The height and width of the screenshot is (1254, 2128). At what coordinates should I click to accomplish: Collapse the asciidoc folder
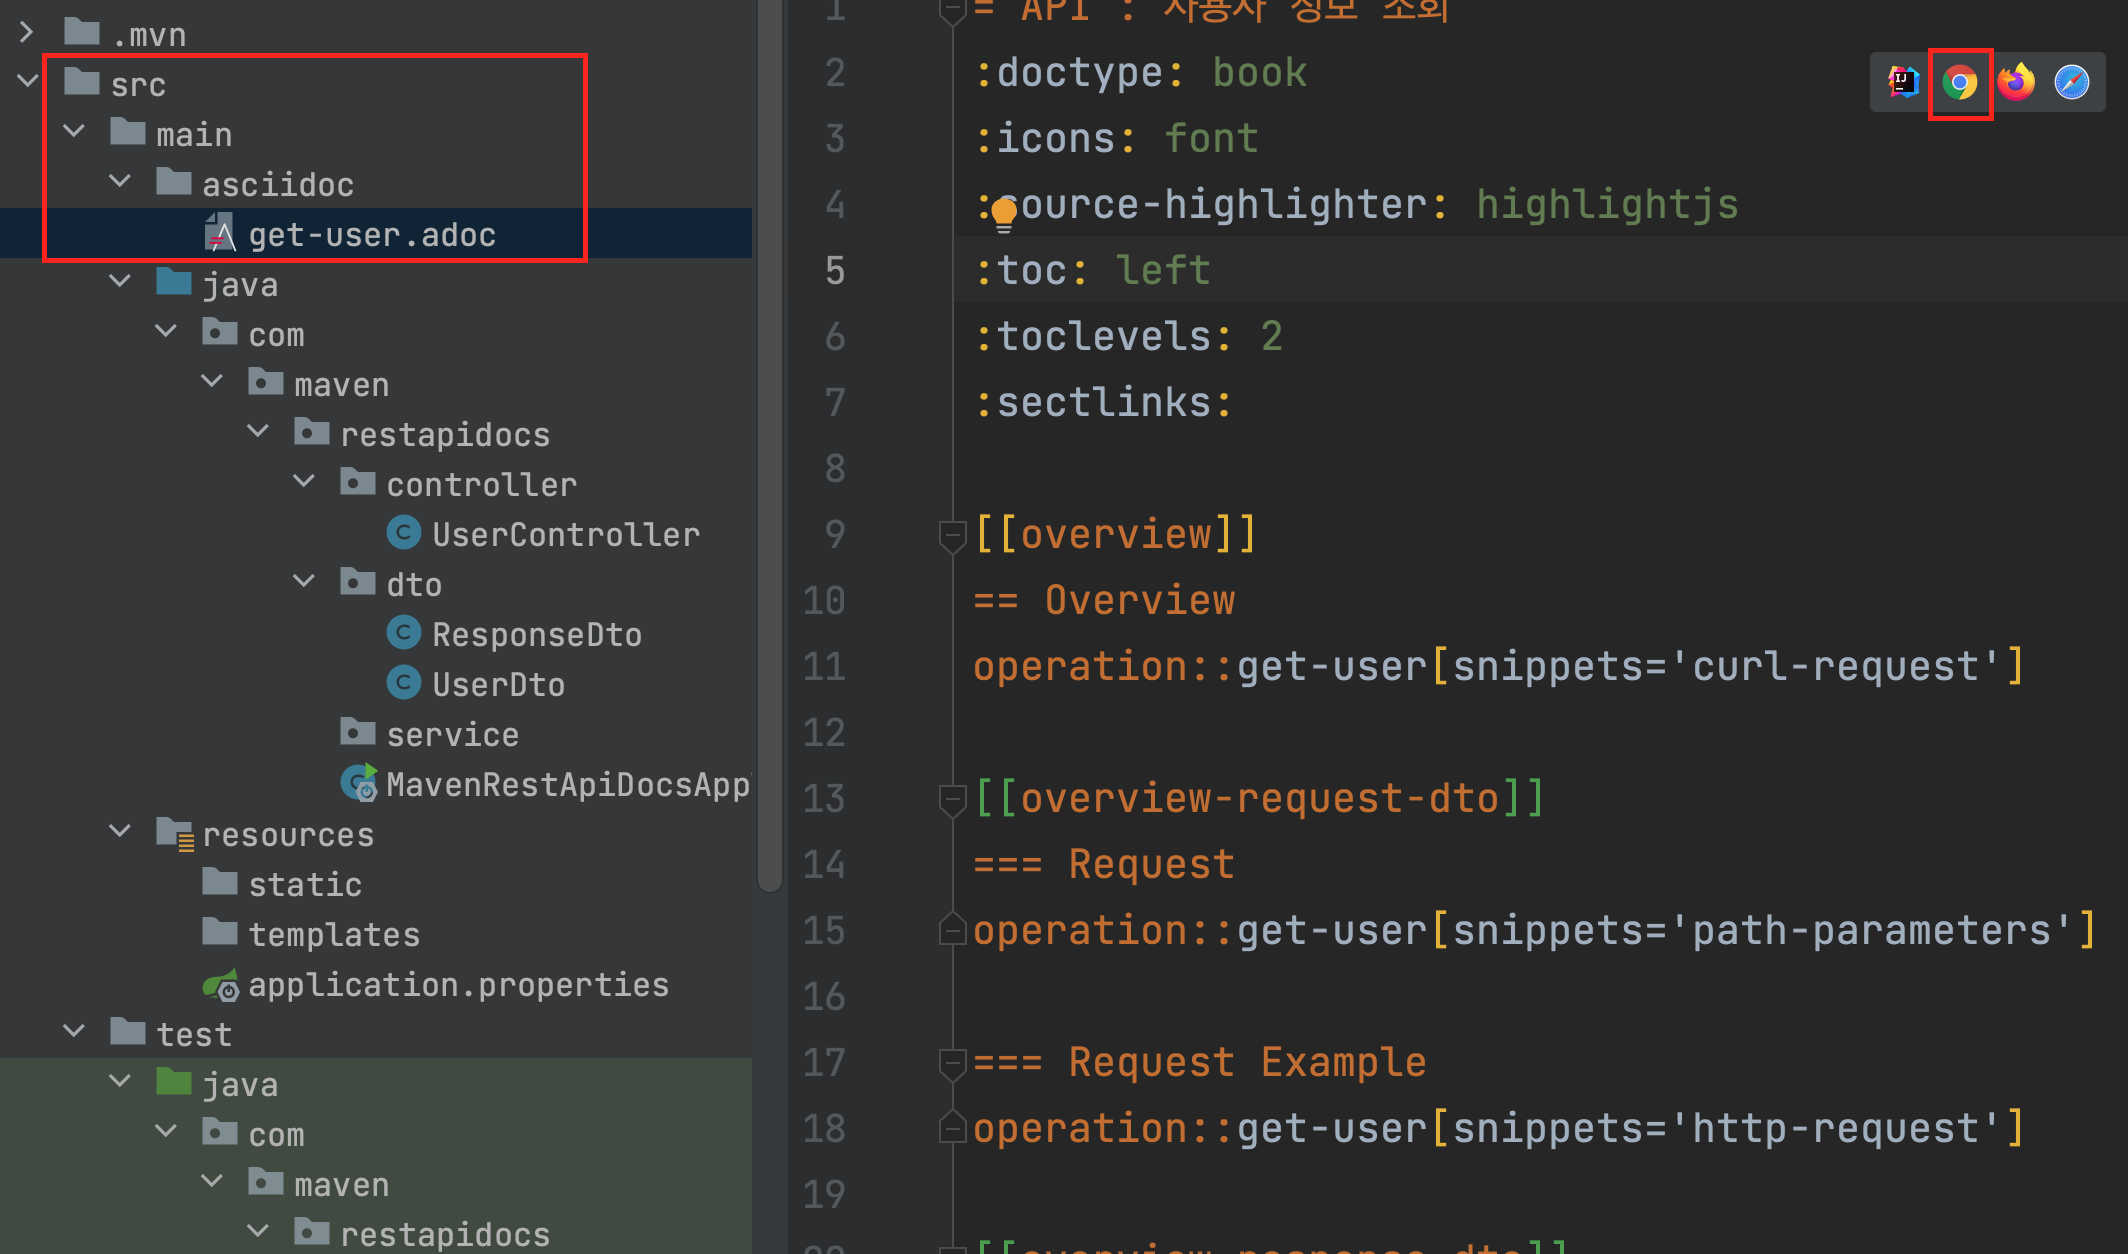click(x=120, y=181)
